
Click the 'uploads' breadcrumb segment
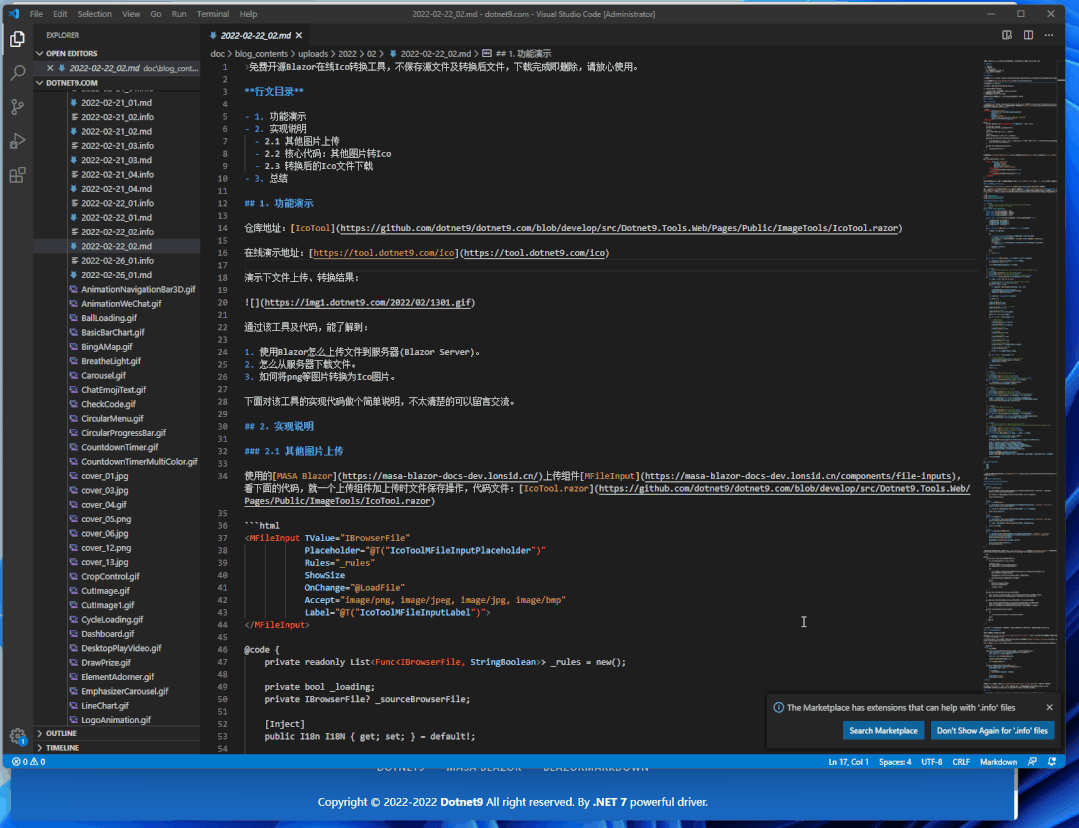313,54
